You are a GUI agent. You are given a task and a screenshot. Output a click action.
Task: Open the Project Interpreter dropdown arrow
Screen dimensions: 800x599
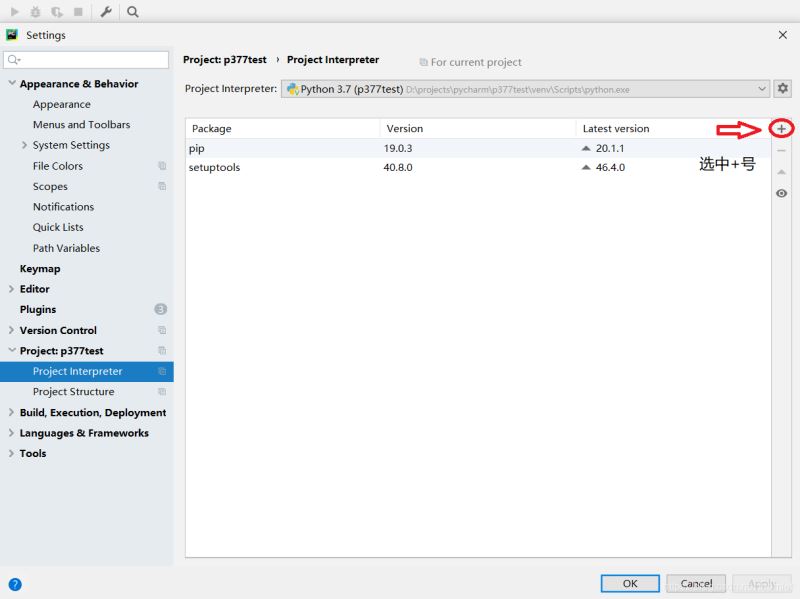click(x=761, y=89)
